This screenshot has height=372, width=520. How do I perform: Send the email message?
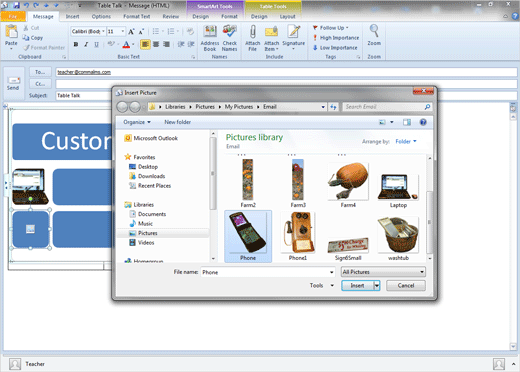coord(13,83)
